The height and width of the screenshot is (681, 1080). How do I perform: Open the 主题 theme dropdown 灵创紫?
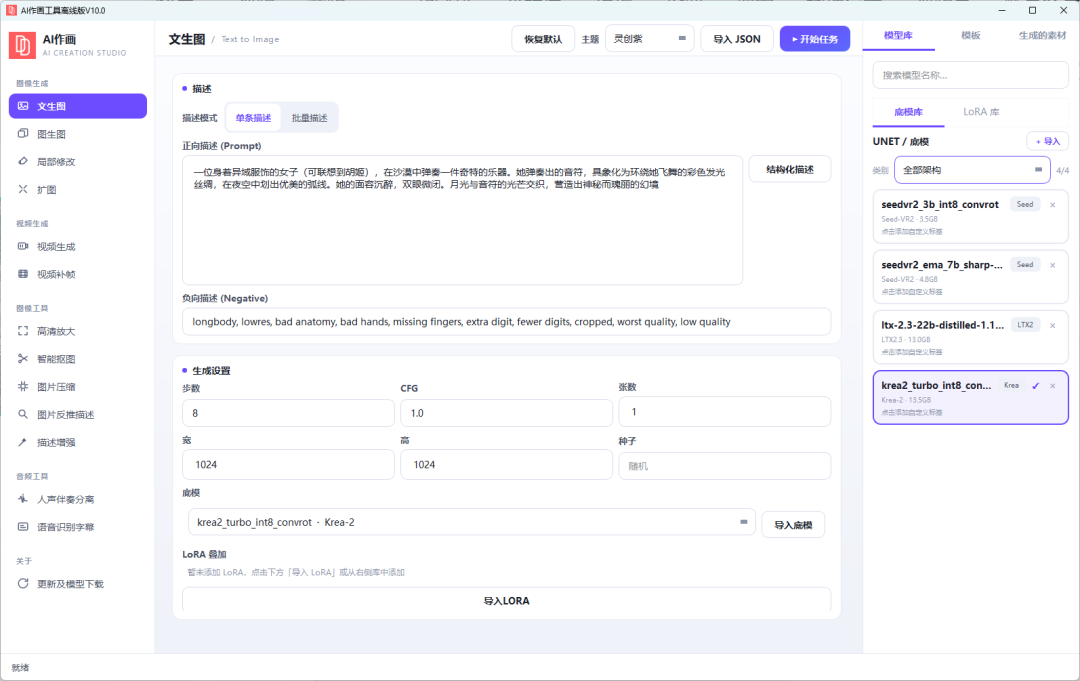click(x=650, y=39)
